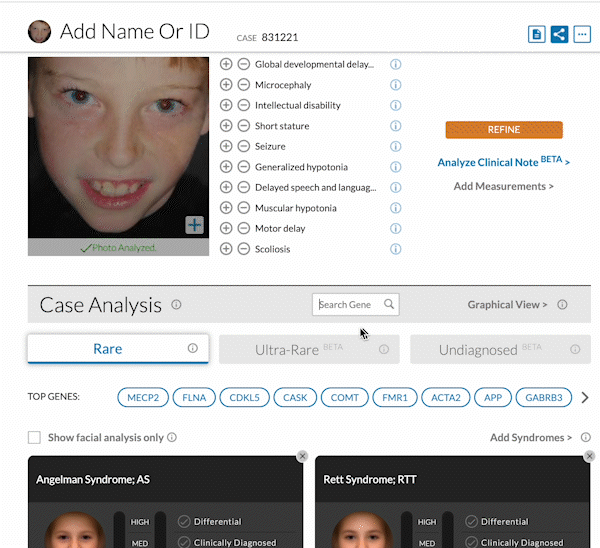Screen dimensions: 600x548
Task: Click the document notes icon in header
Action: (x=537, y=34)
